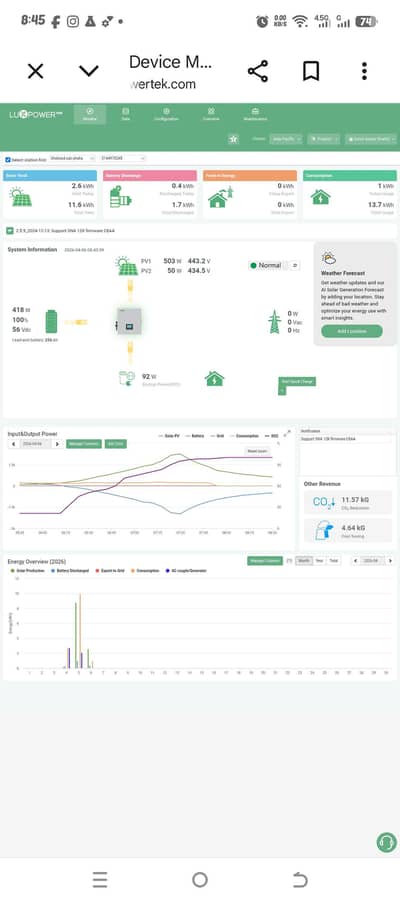
Task: Click the coal saving icon
Action: pyautogui.click(x=325, y=530)
